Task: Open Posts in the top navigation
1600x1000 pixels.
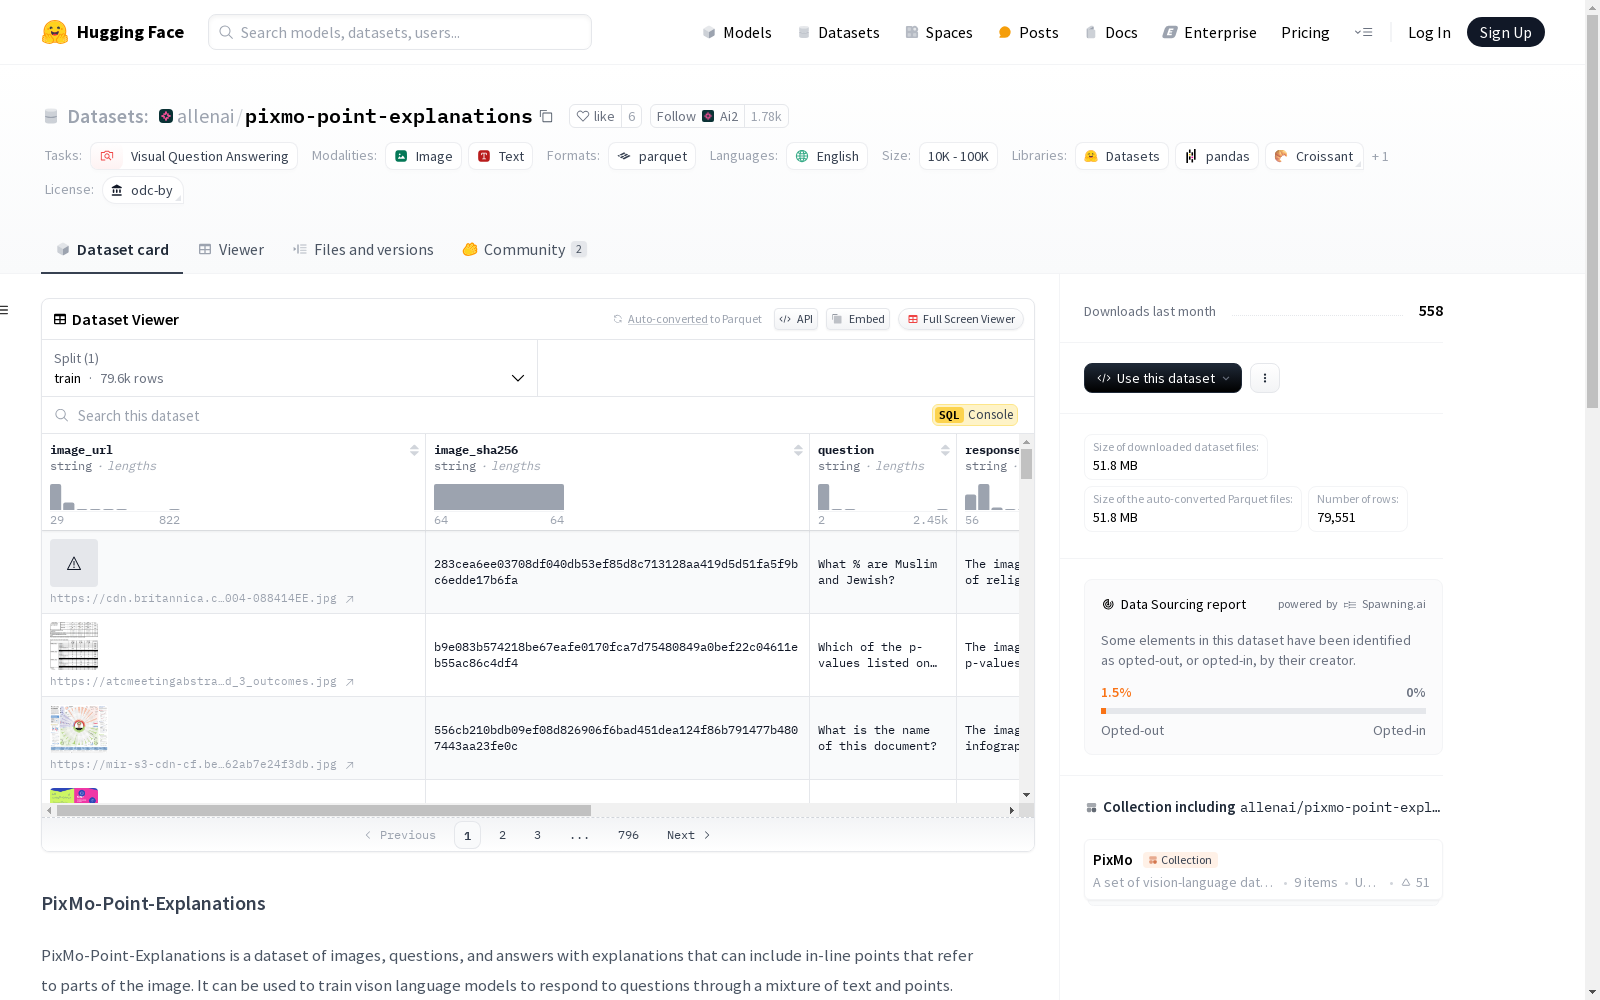Action: coord(1028,32)
